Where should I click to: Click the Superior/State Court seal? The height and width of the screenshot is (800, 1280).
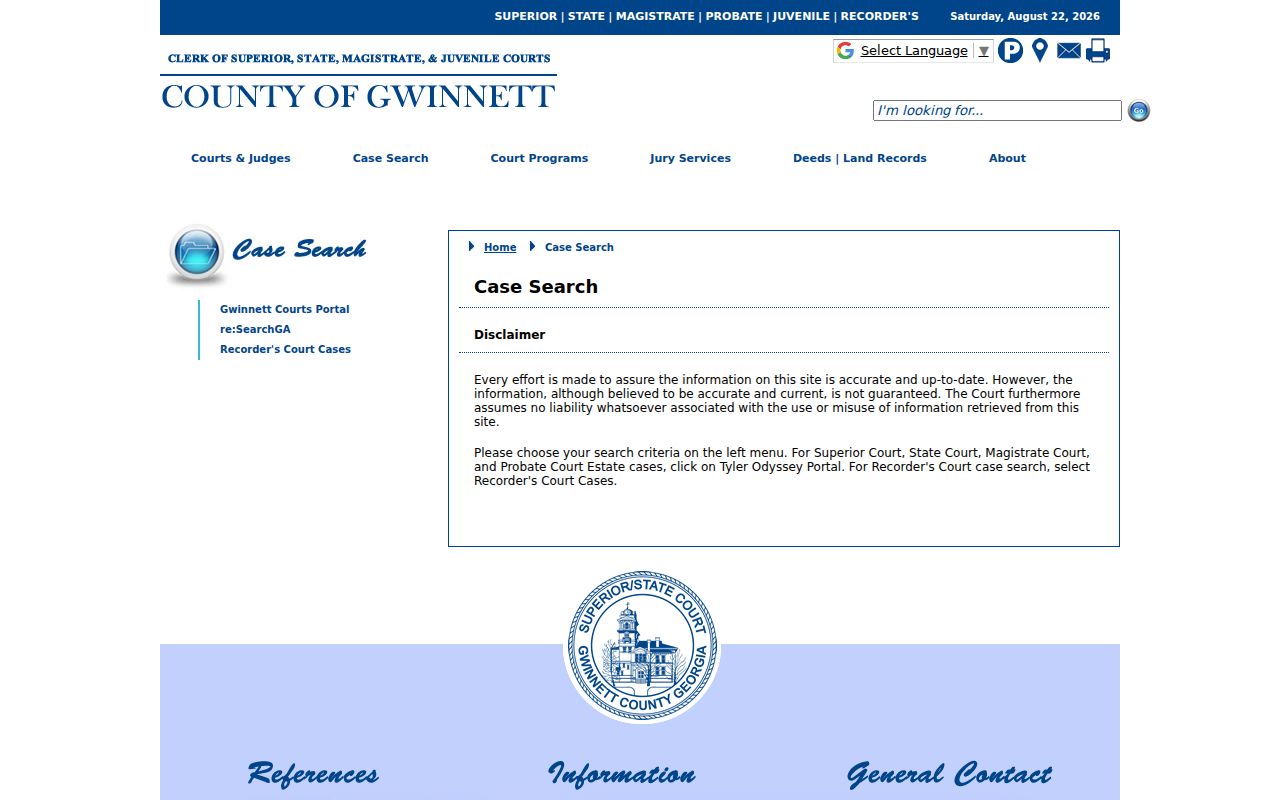click(x=642, y=647)
